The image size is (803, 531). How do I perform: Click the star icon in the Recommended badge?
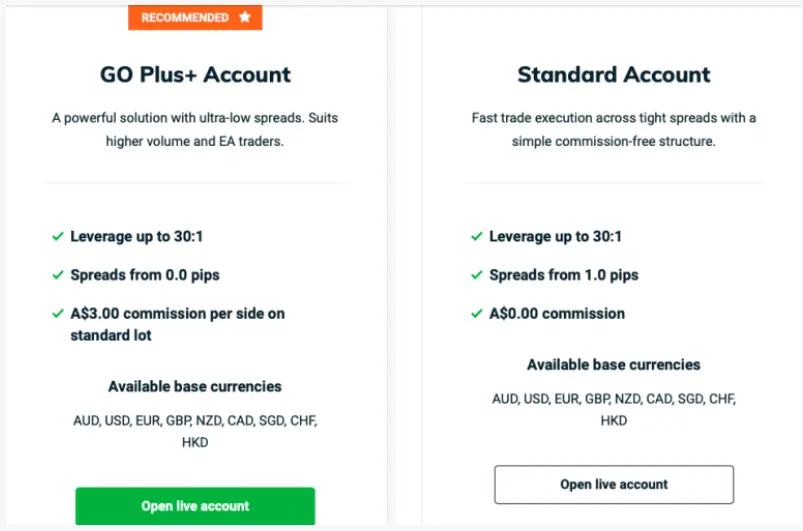pos(245,17)
